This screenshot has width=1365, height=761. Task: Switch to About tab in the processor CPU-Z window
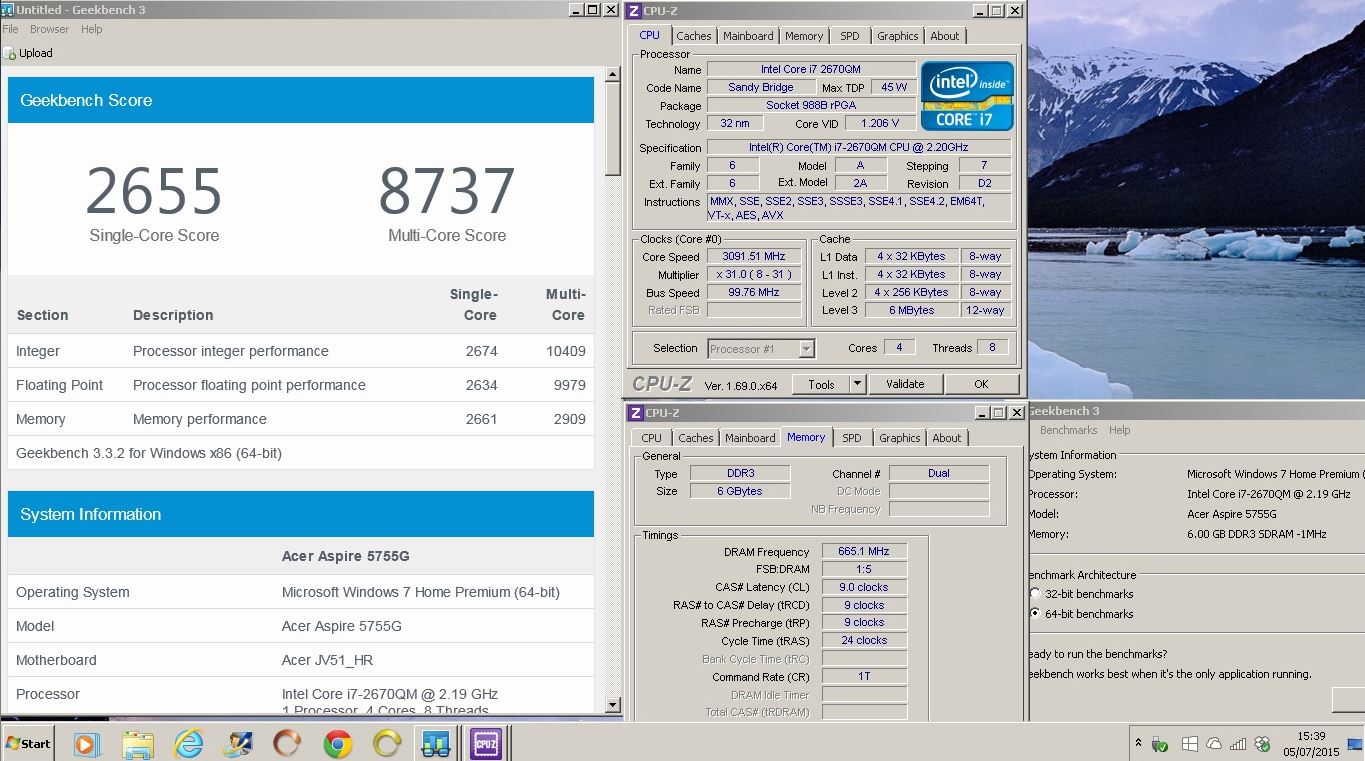click(945, 36)
